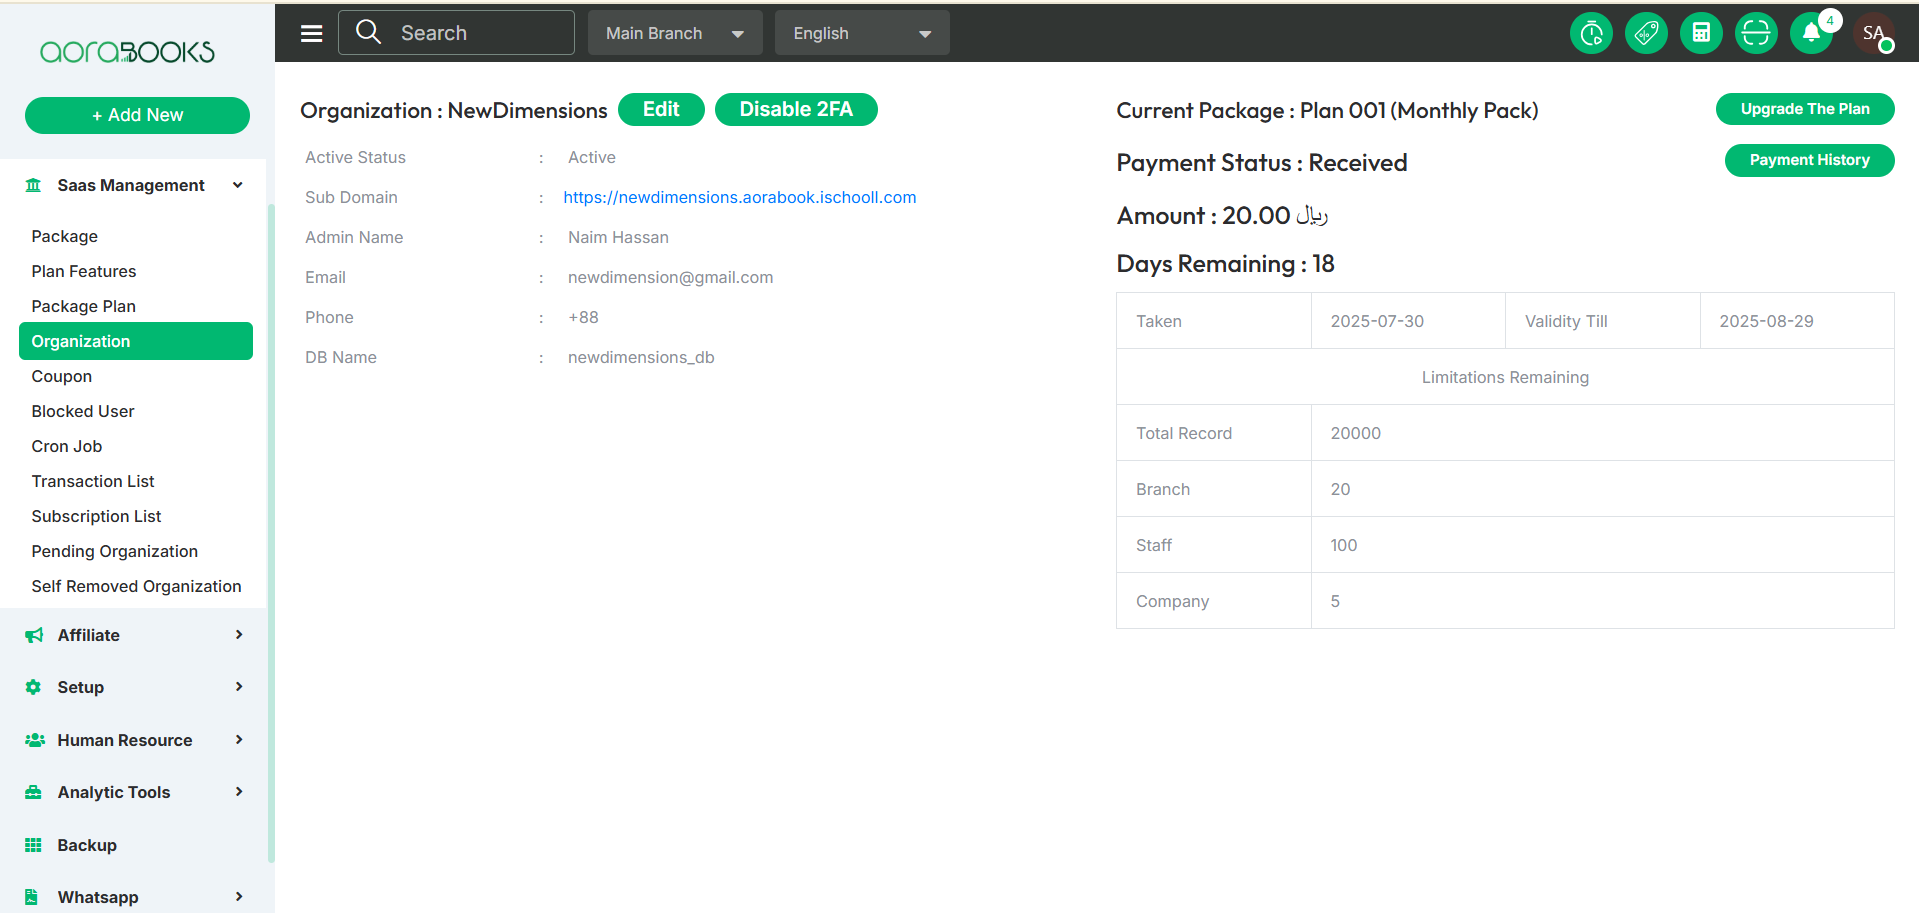Click the Validity Till date 2025-08-29 cell

point(1797,321)
